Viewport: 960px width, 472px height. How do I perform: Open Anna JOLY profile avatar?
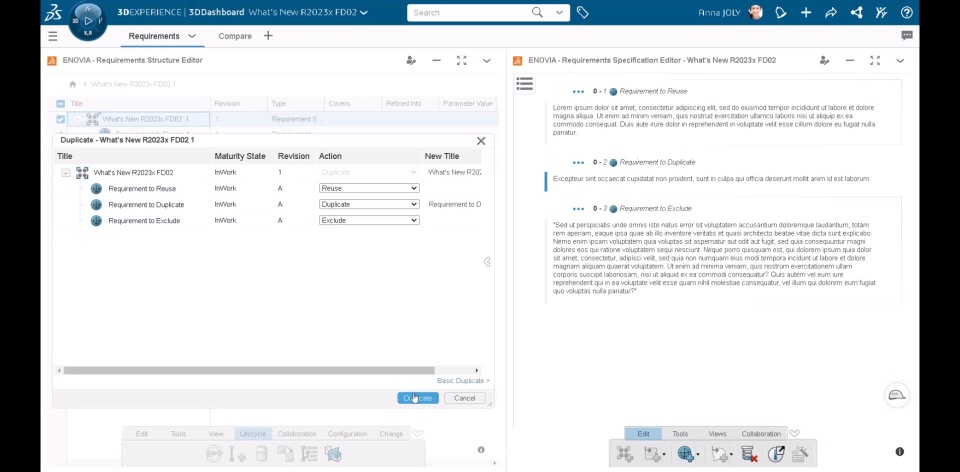pos(756,12)
